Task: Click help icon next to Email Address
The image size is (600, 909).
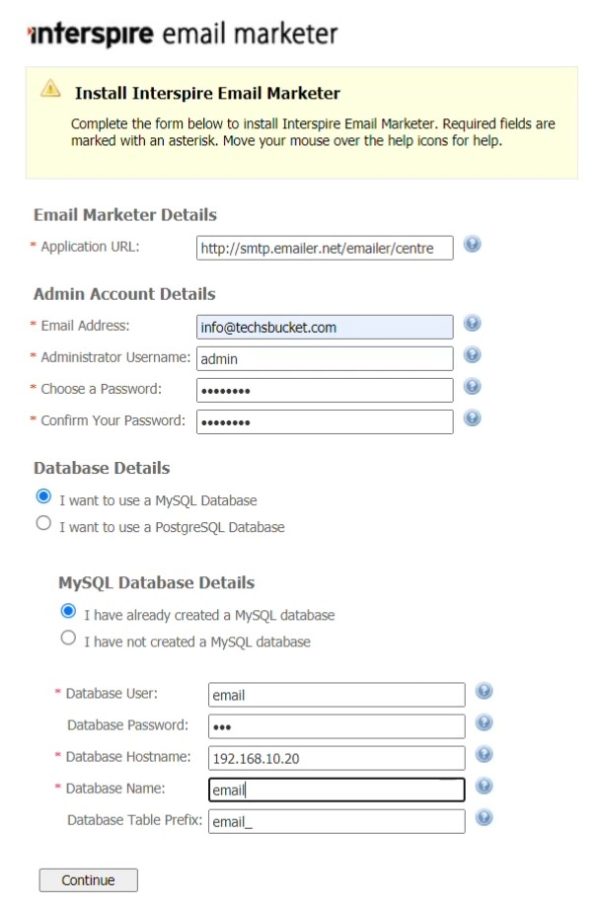Action: click(x=472, y=324)
